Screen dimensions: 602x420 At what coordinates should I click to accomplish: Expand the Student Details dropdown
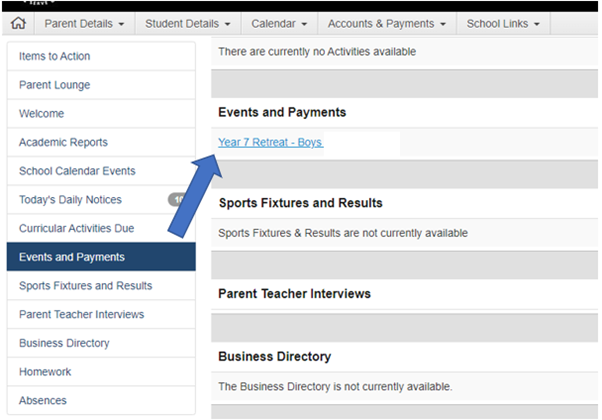tap(187, 23)
